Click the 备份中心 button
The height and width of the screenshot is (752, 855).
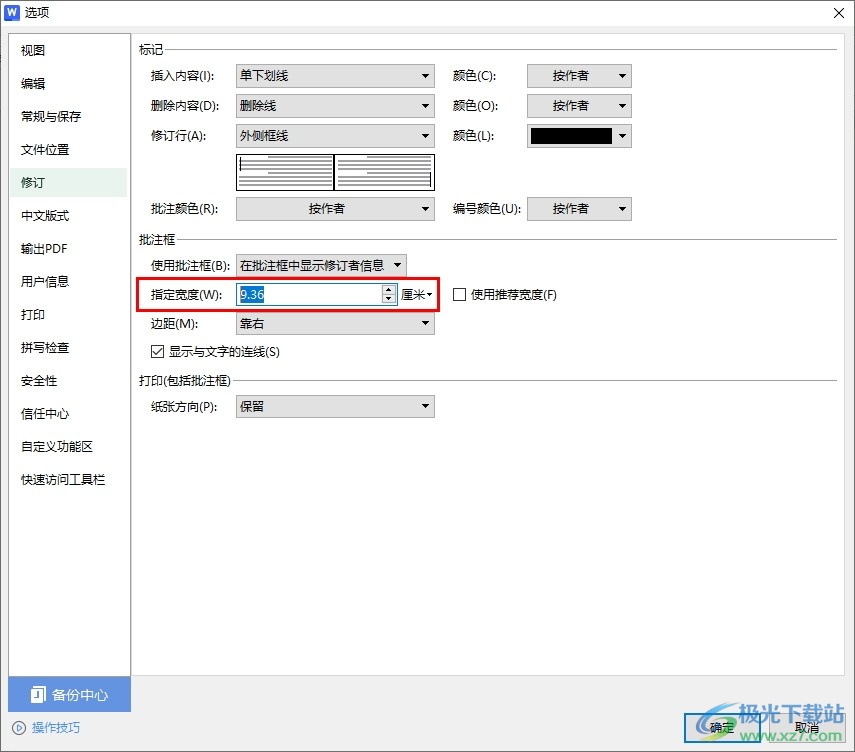69,694
